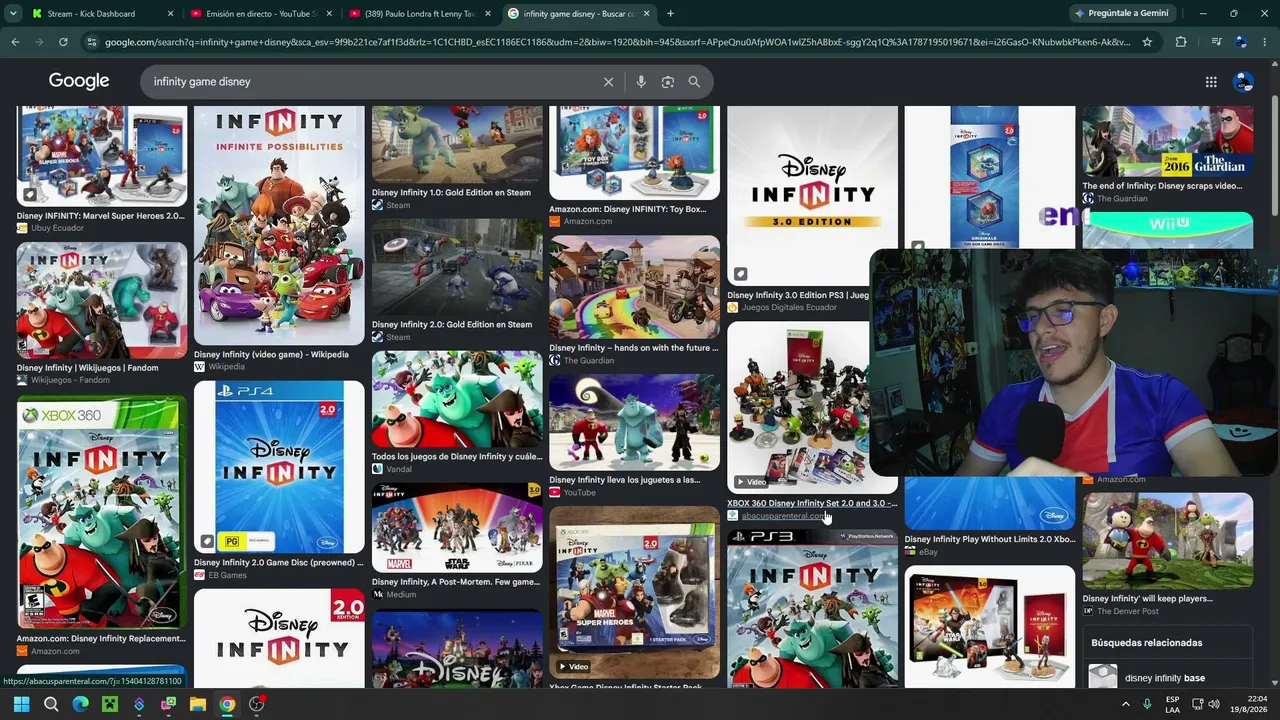
Task: Reload the current page
Action: [63, 42]
